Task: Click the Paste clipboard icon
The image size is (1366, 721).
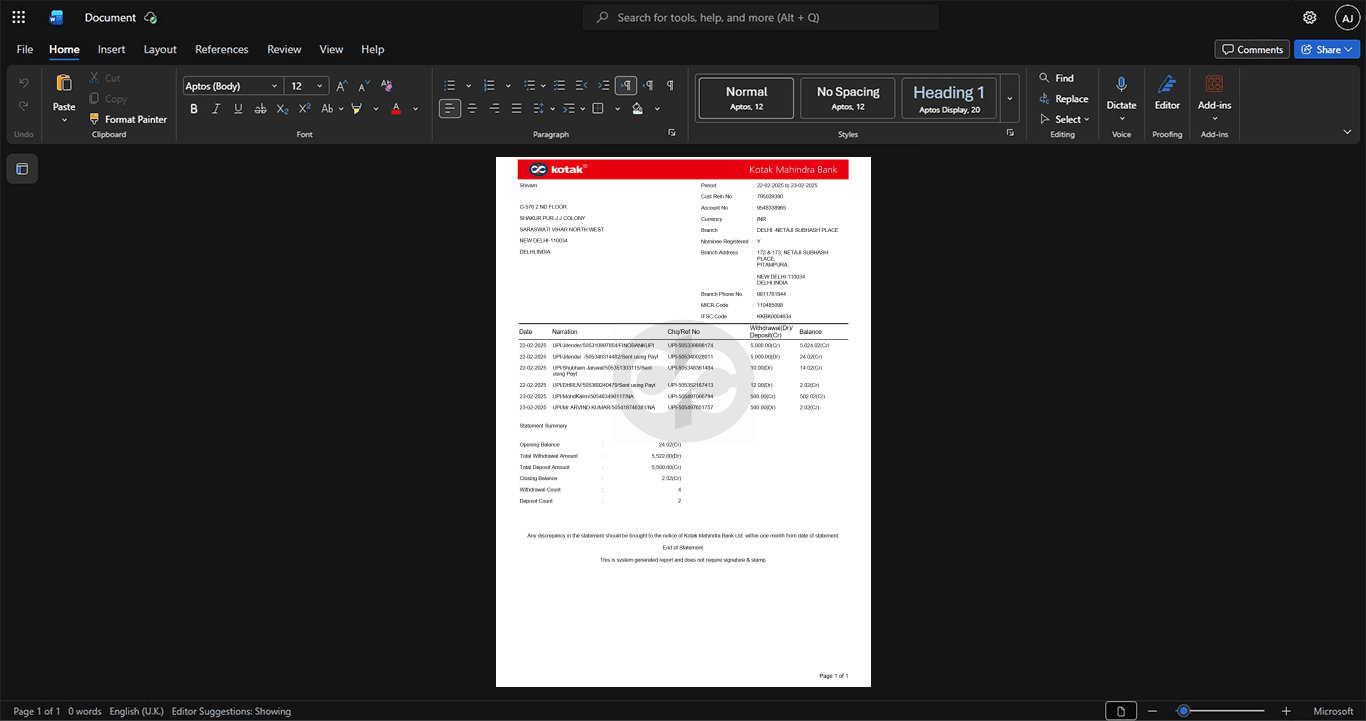Action: (x=64, y=83)
